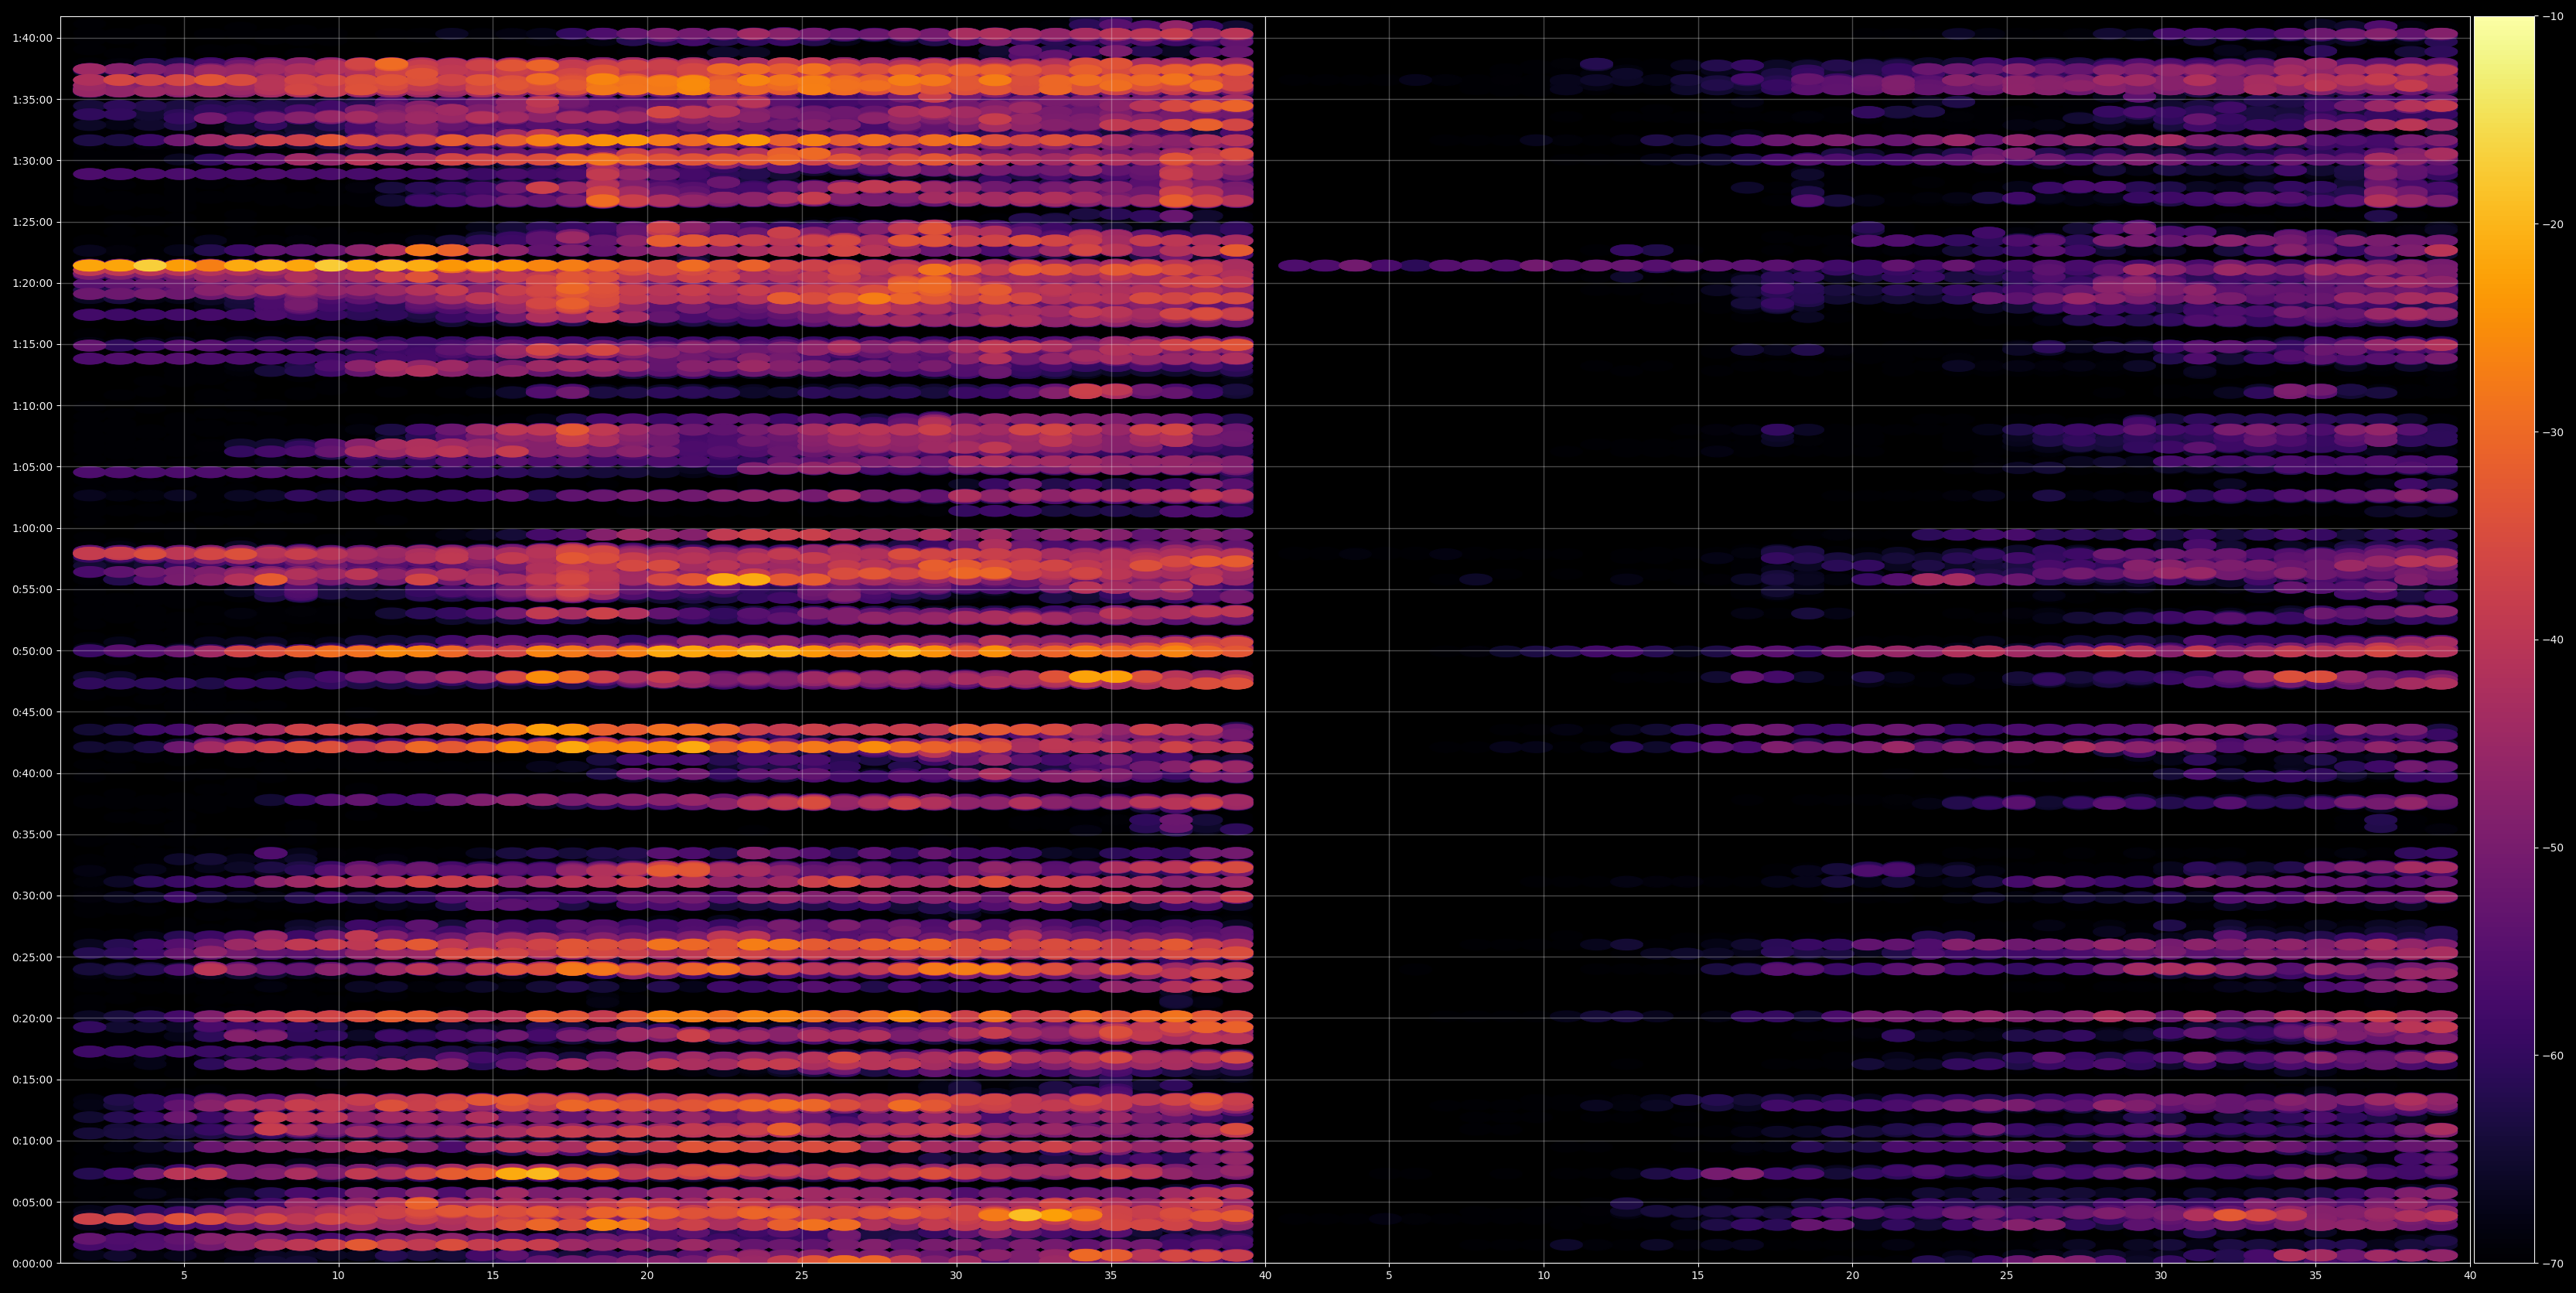Pick x-axis tick 20 of the right heatmap

(x=1852, y=1276)
